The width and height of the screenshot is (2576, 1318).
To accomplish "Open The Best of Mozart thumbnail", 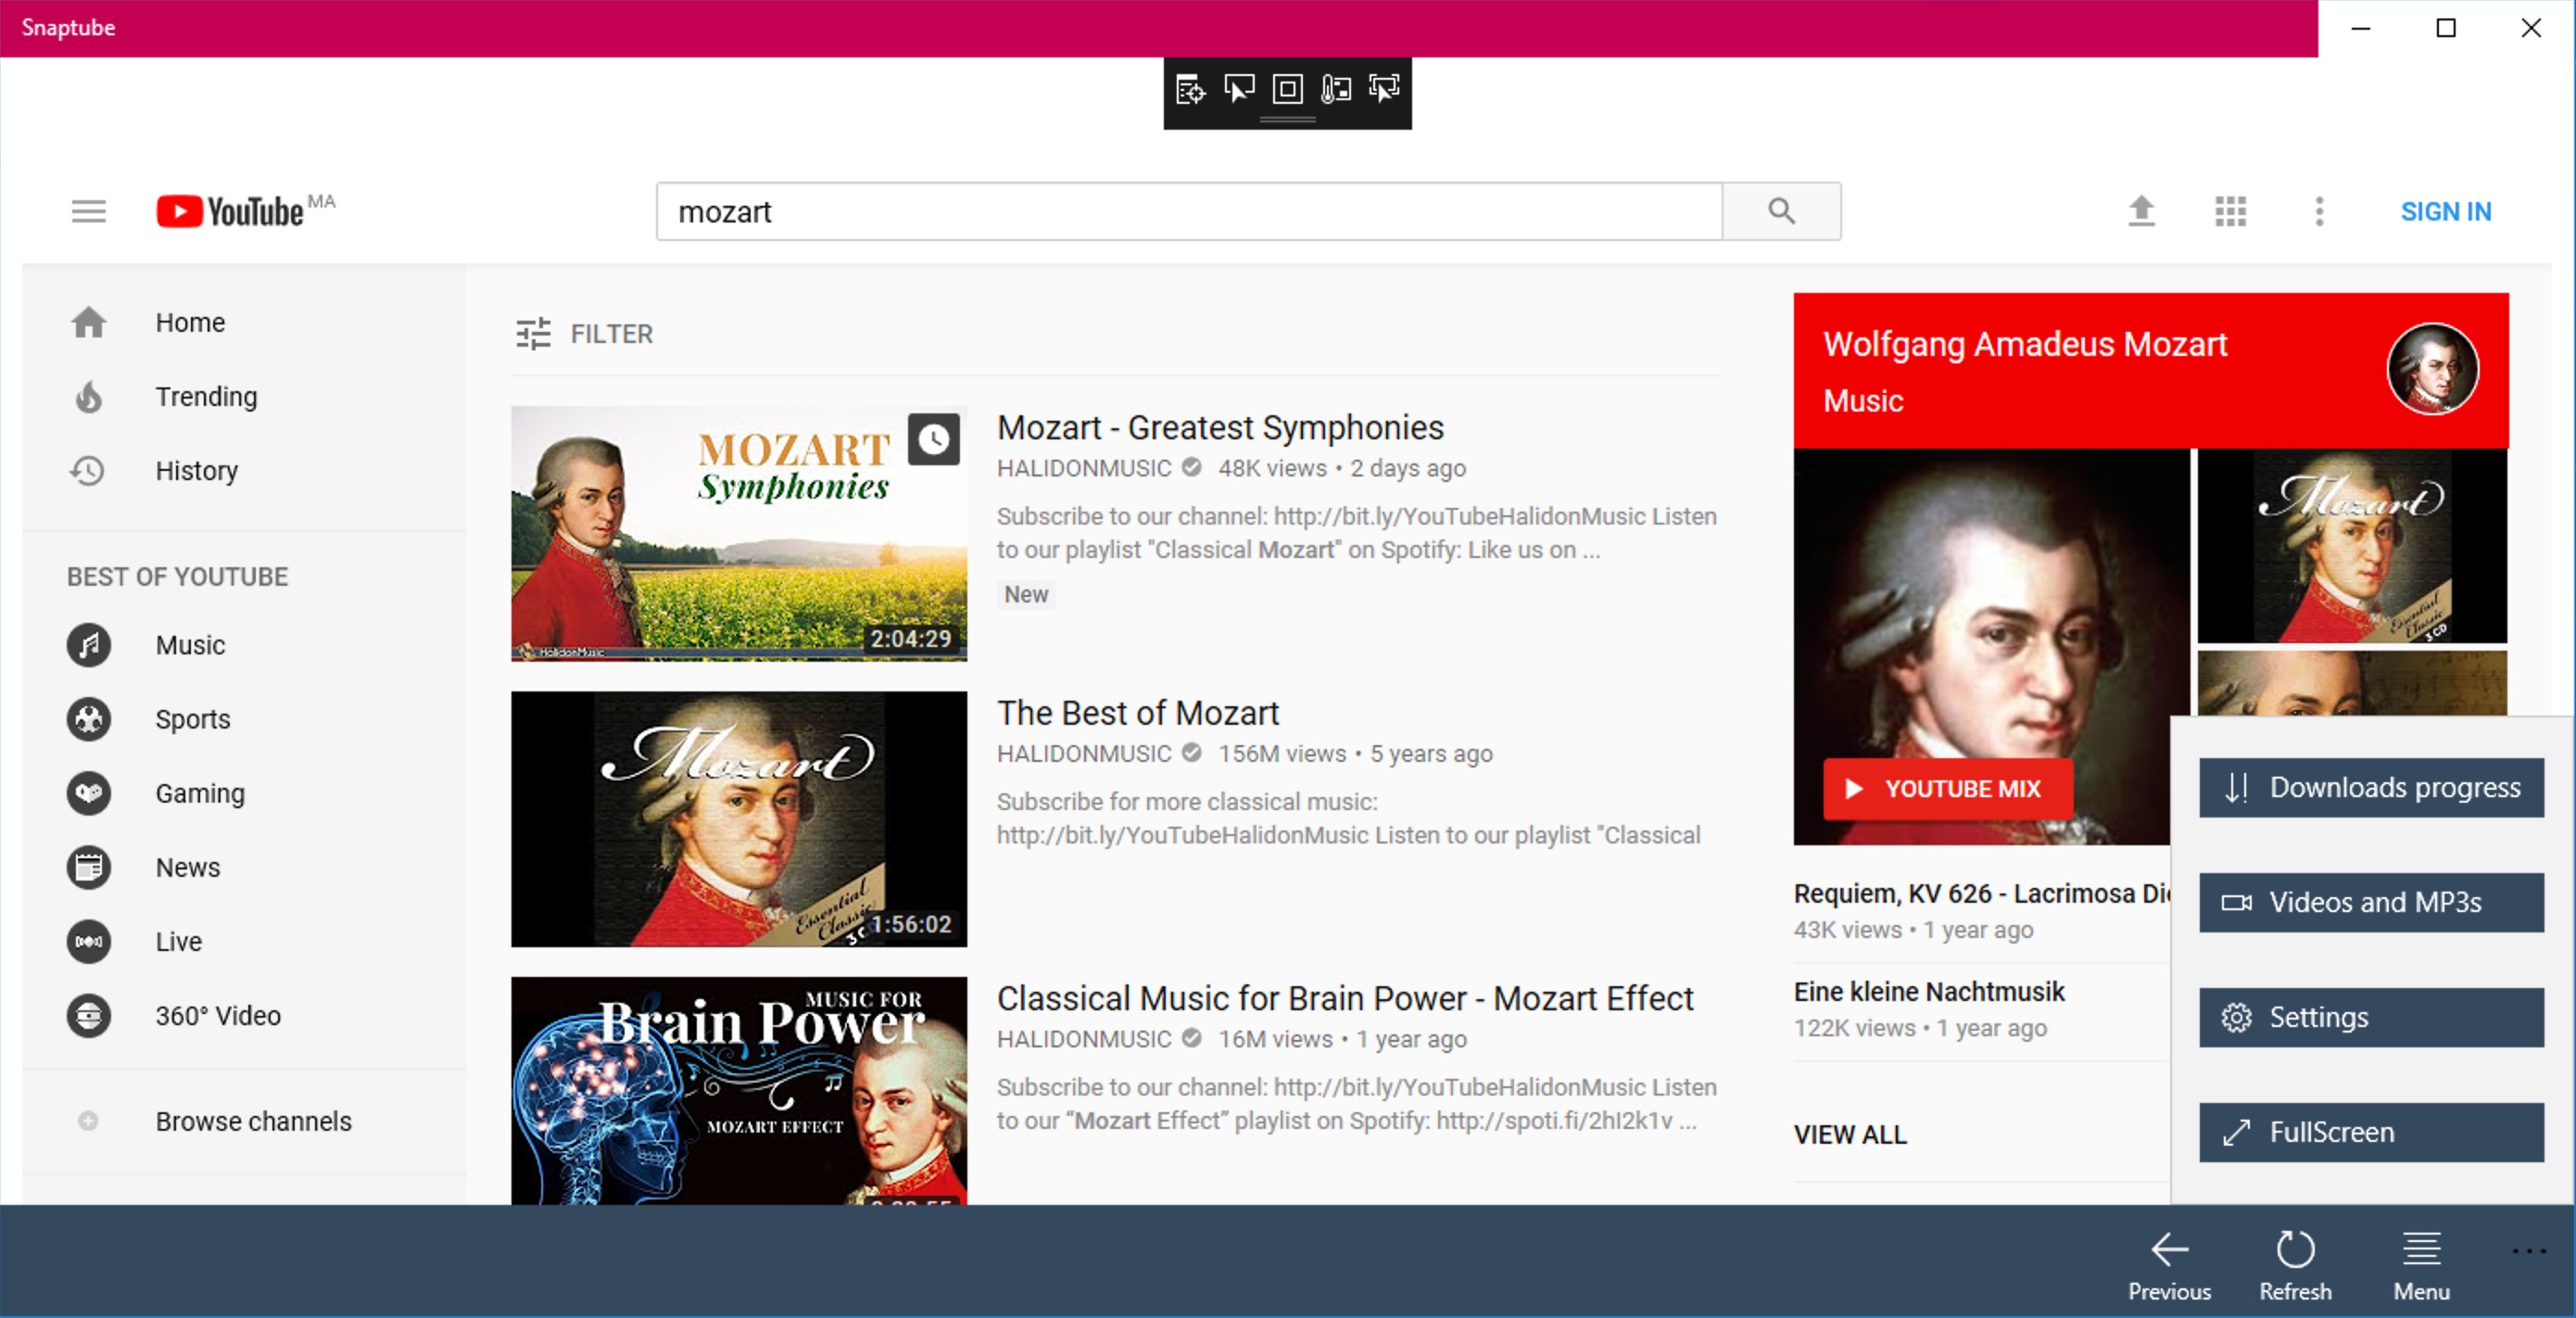I will point(739,819).
